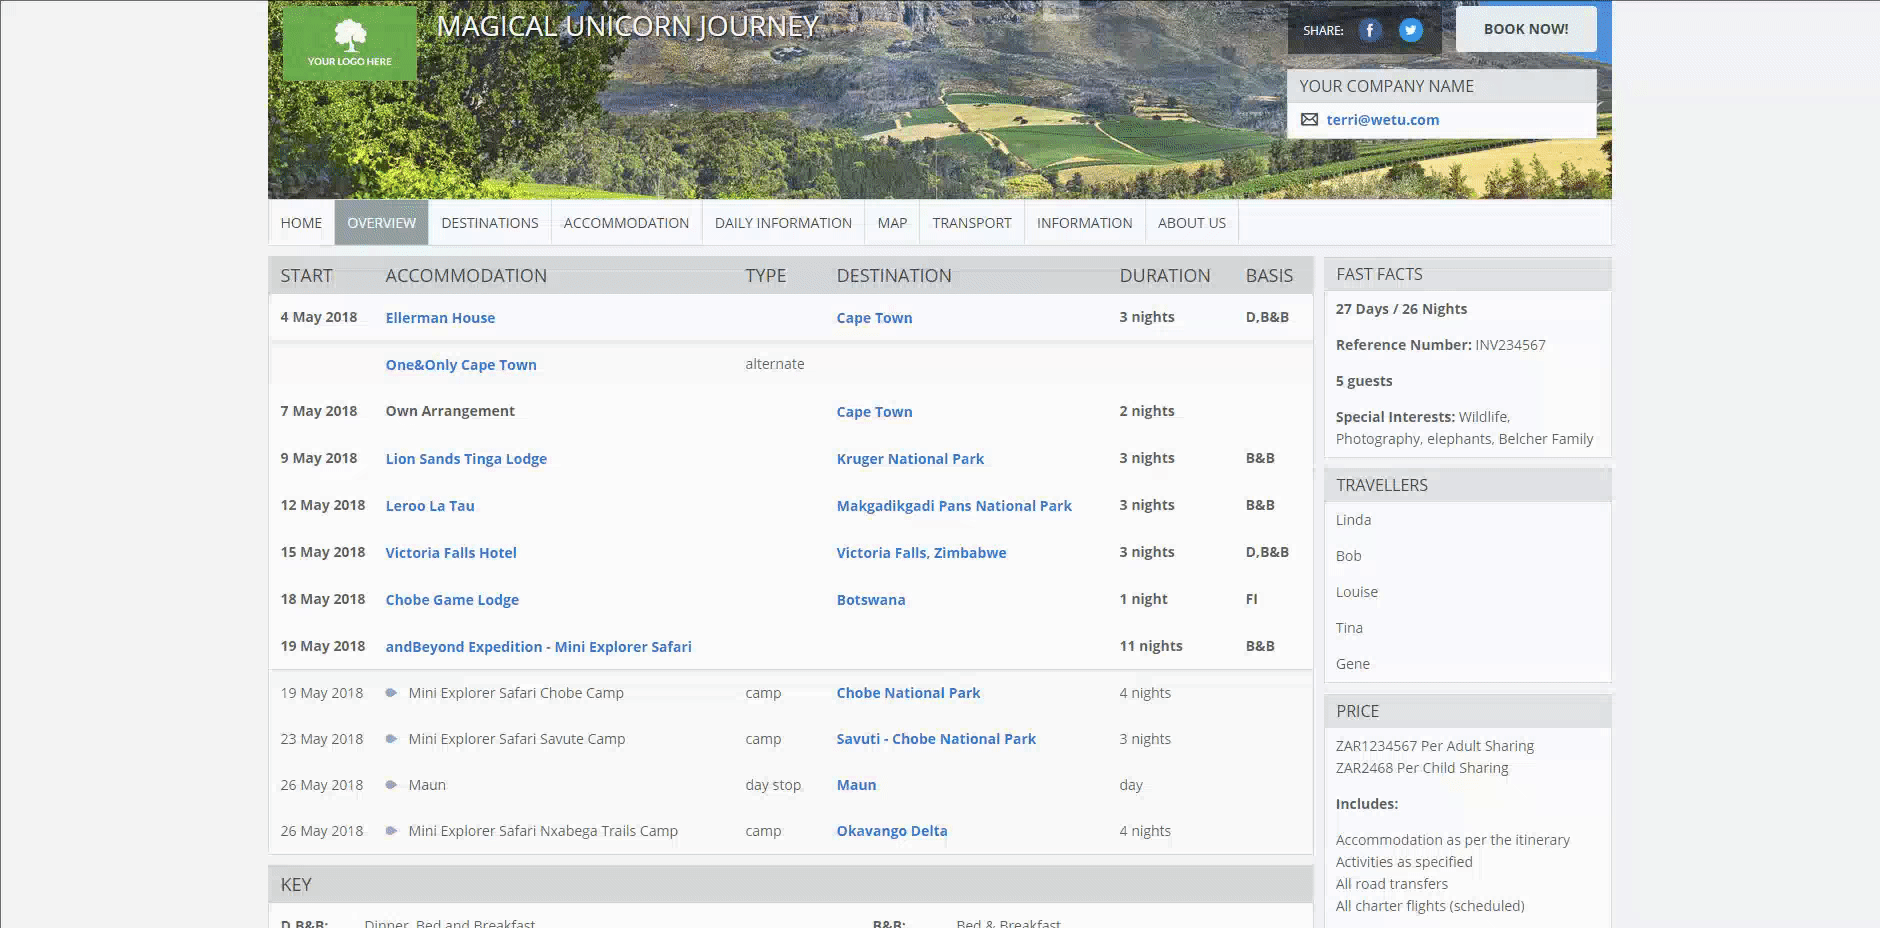The image size is (1880, 928).
Task: Open Ellerman House accommodation link
Action: tap(440, 318)
